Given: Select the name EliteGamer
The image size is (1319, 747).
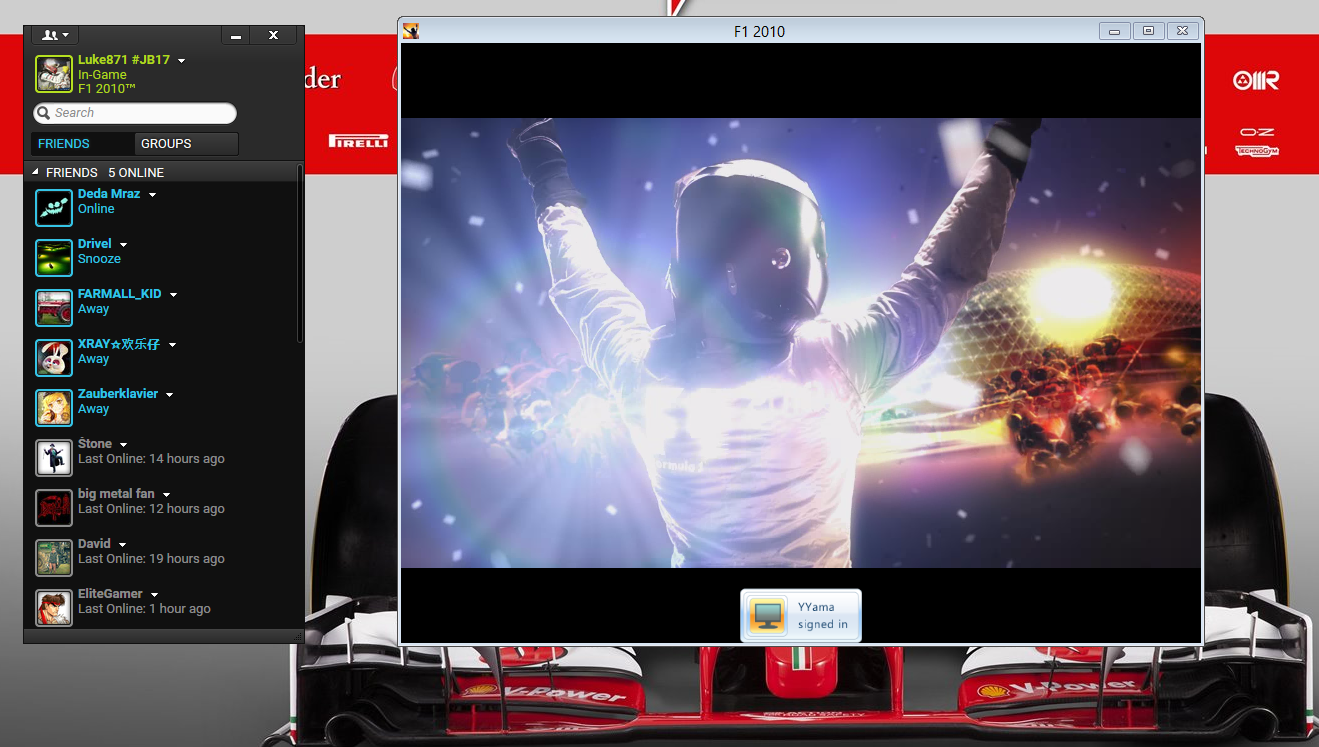Looking at the screenshot, I should (x=110, y=594).
